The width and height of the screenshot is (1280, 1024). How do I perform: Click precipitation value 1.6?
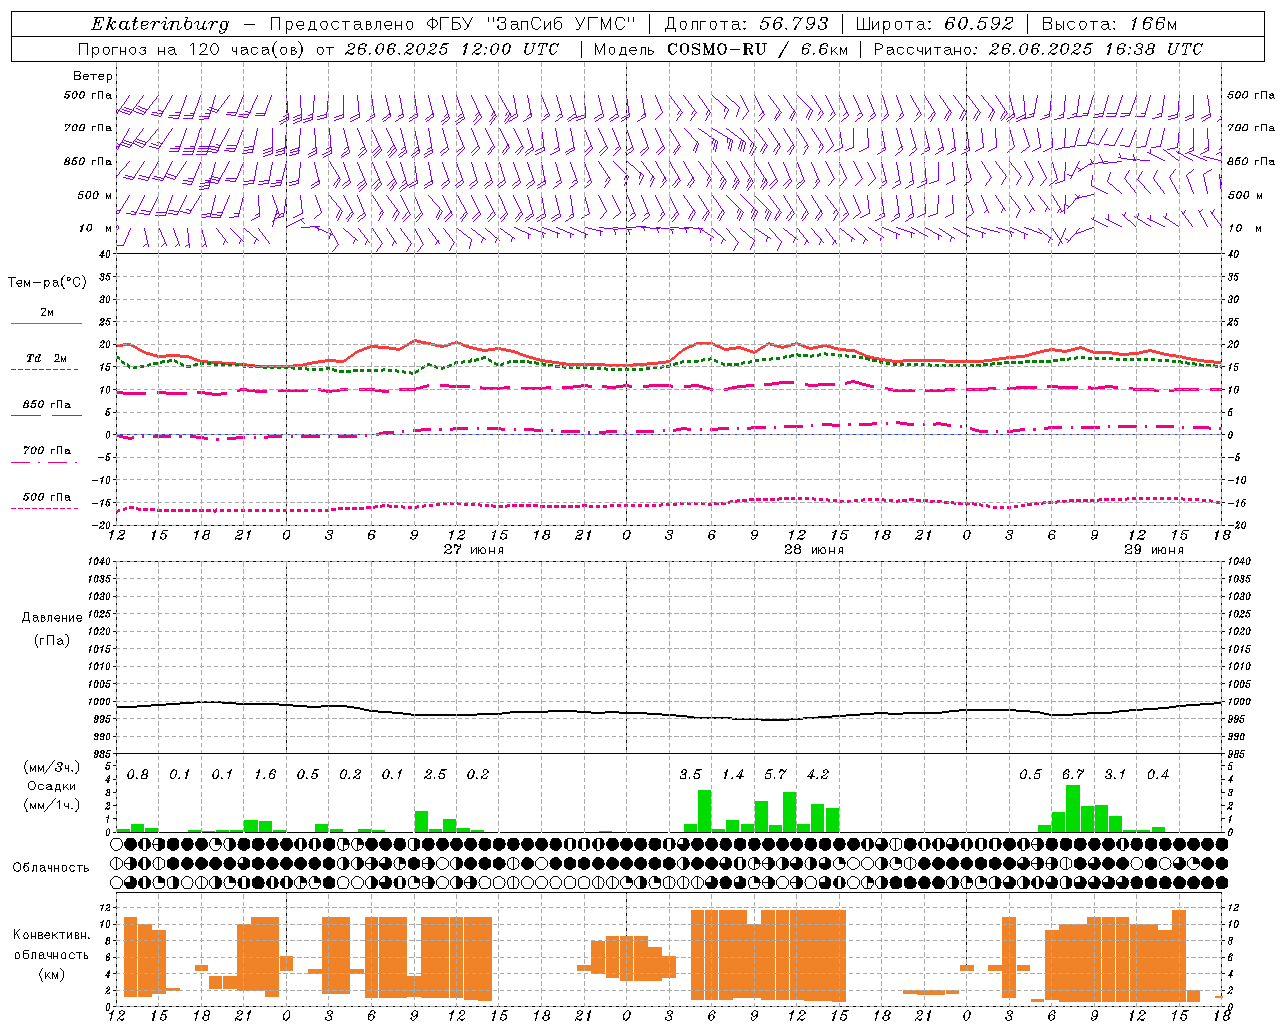click(265, 775)
